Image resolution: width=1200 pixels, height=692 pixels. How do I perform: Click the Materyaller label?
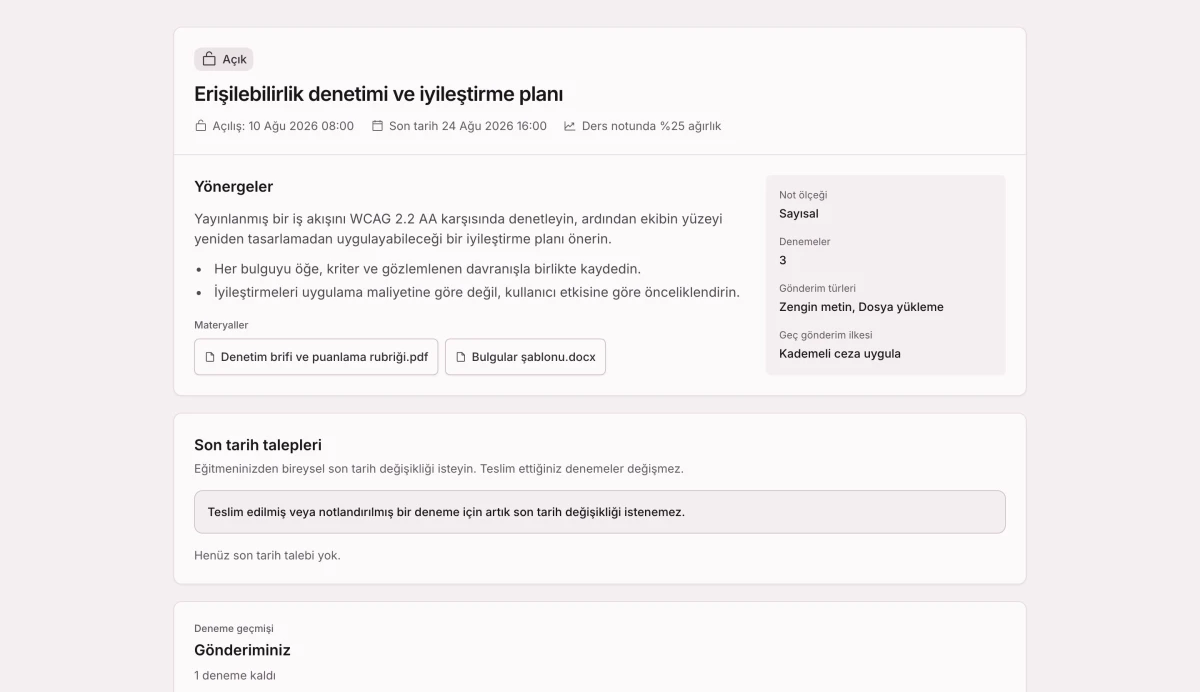(x=221, y=325)
